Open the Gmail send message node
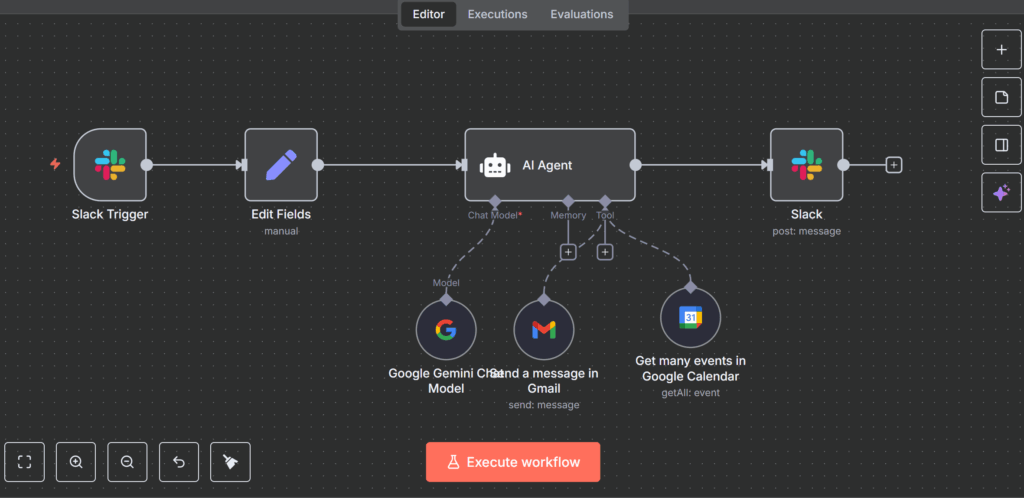The image size is (1024, 498). click(x=544, y=330)
